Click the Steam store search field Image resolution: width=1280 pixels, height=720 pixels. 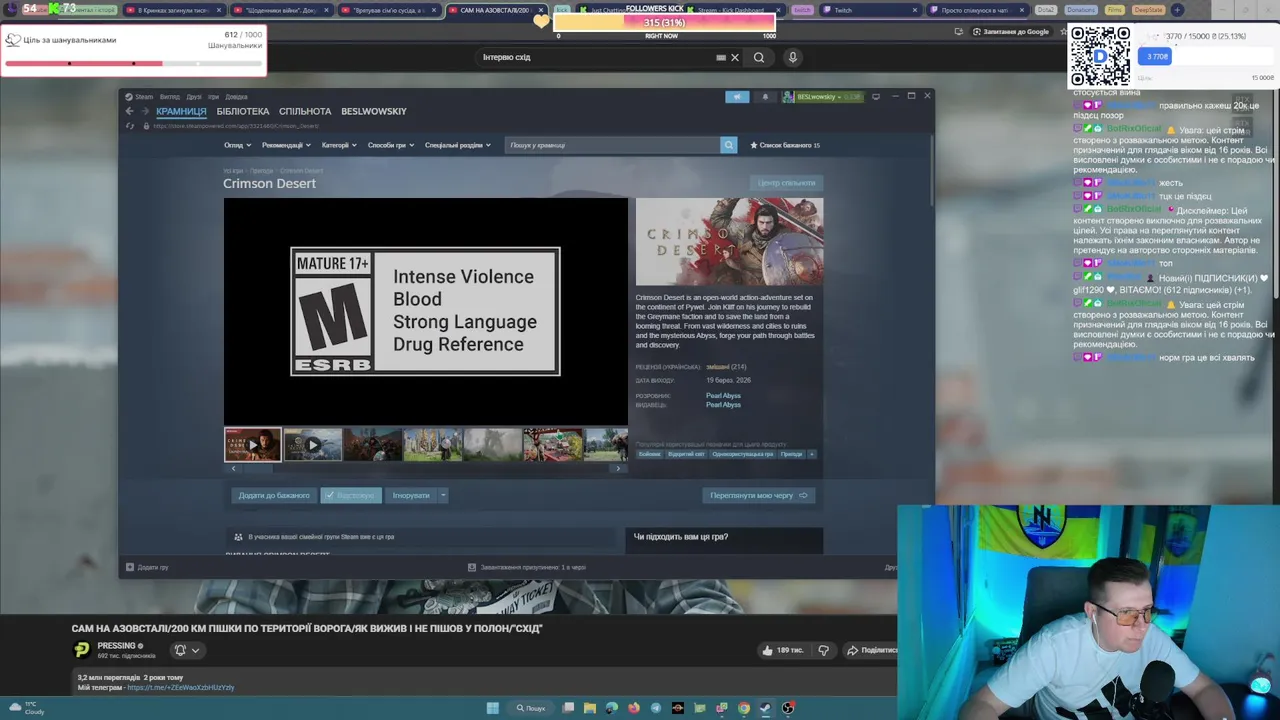612,145
